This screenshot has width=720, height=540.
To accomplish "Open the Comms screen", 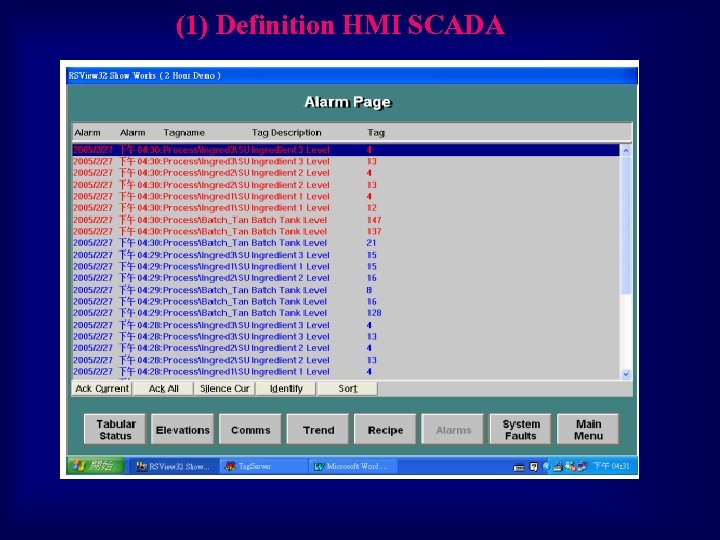I will pyautogui.click(x=250, y=430).
